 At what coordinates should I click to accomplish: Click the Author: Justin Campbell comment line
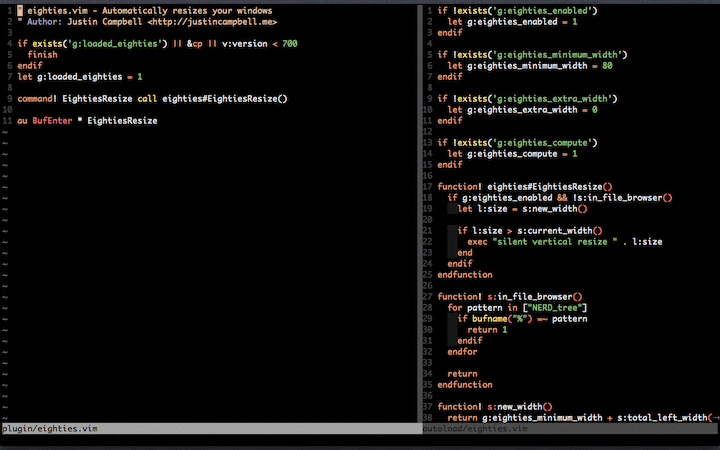[147, 22]
